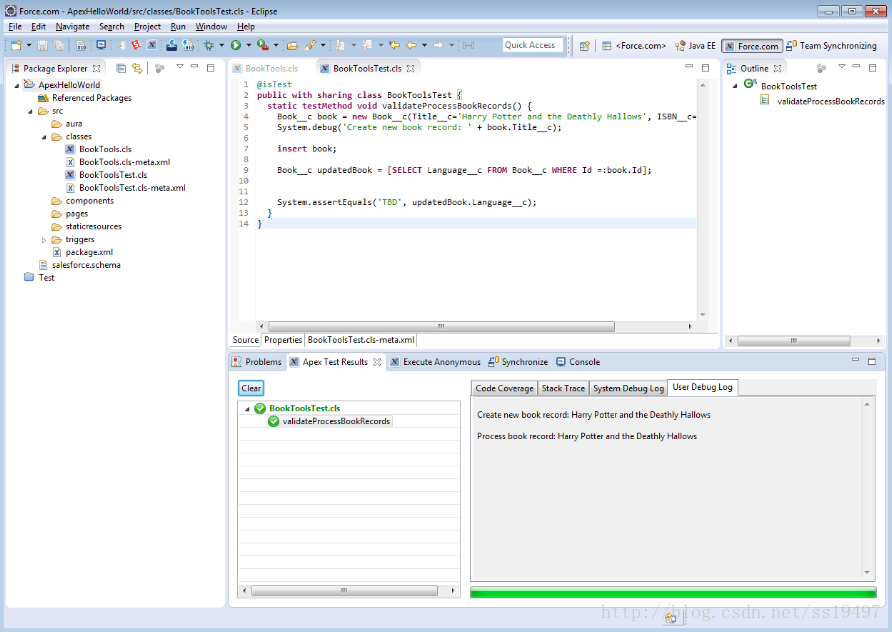This screenshot has width=892, height=632.
Task: Click the Open Perspective icon
Action: click(584, 46)
